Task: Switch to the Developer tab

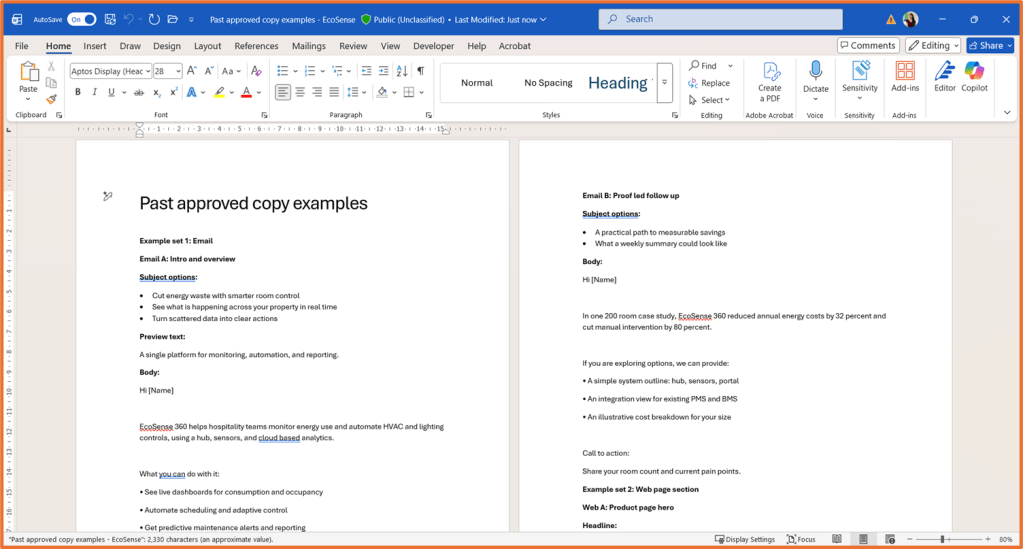Action: [x=433, y=46]
